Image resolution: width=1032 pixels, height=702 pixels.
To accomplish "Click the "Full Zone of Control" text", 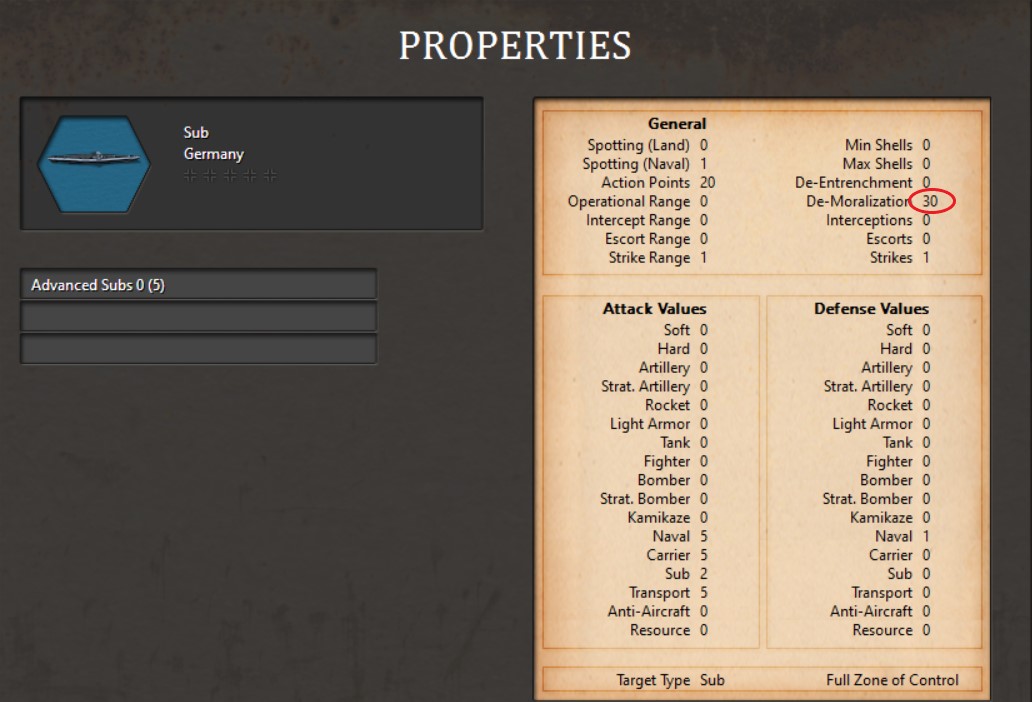I will click(892, 680).
